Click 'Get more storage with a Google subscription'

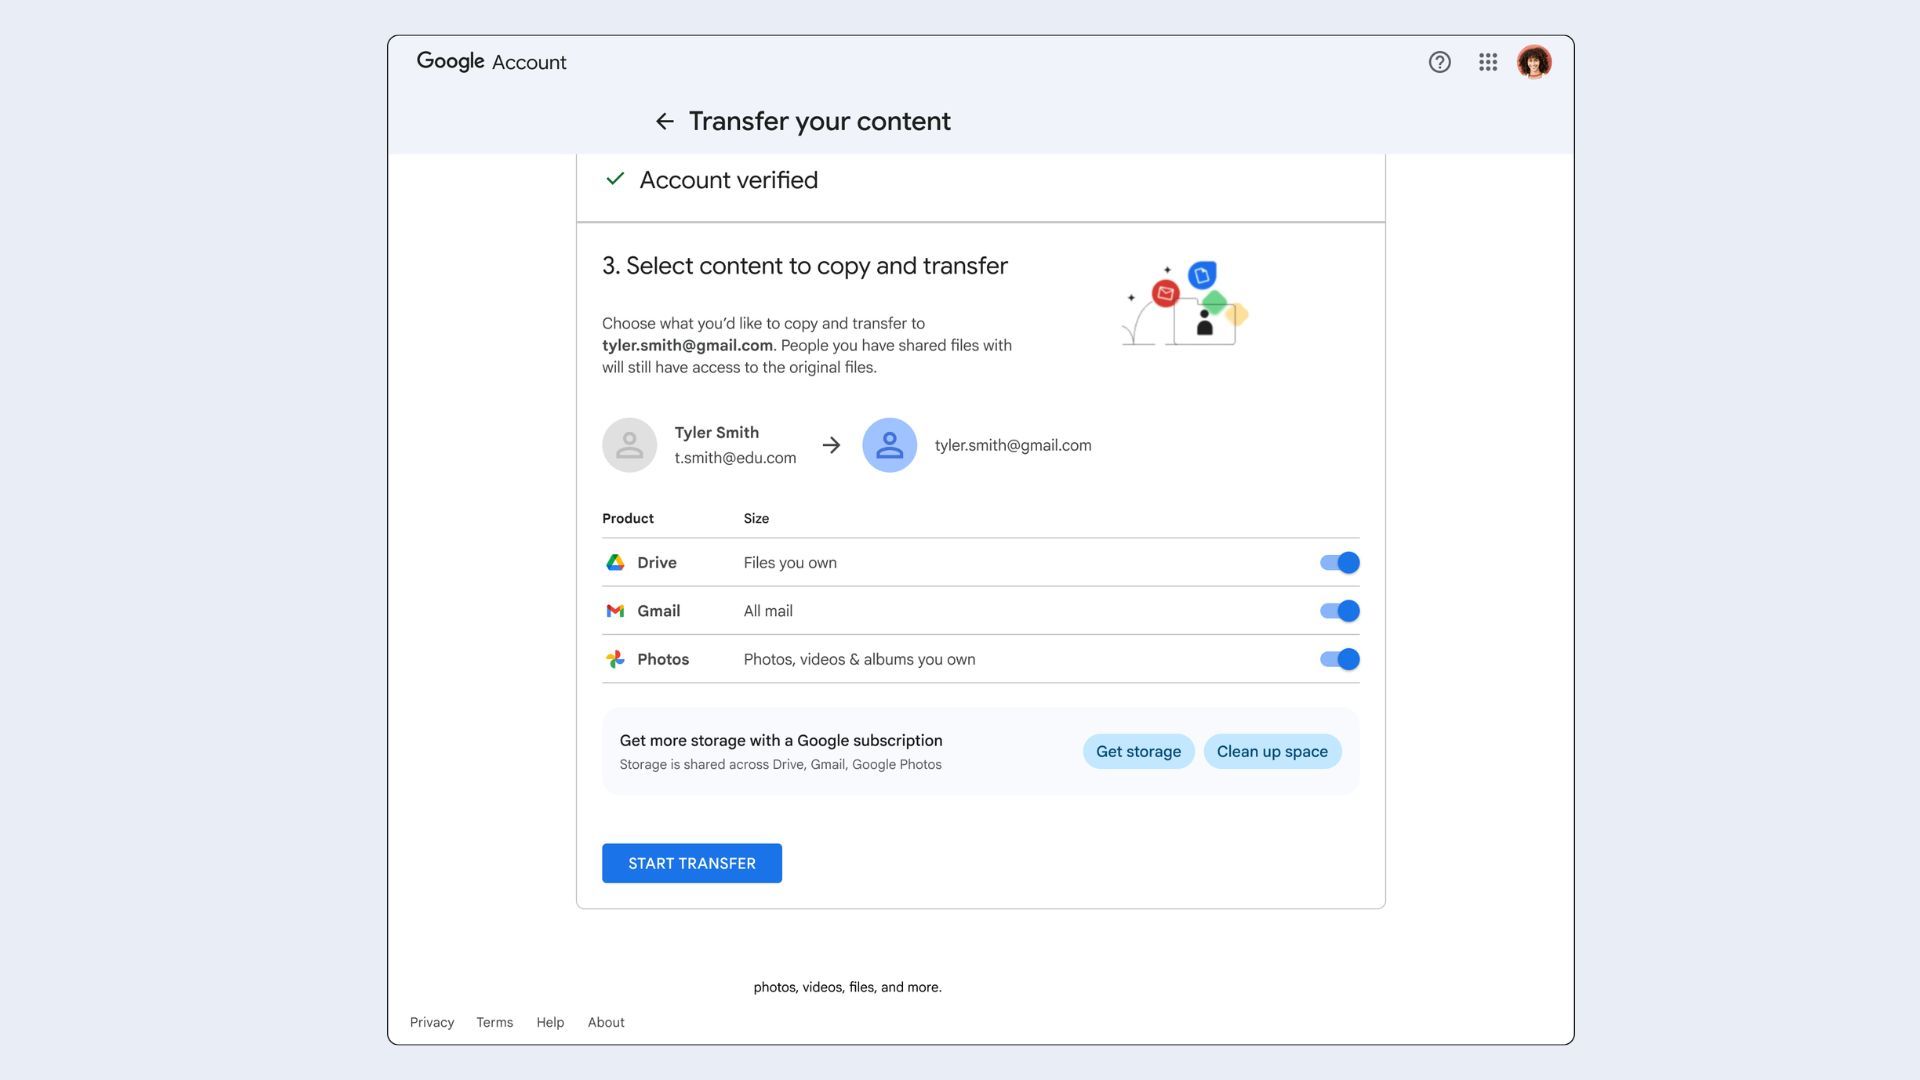click(781, 740)
